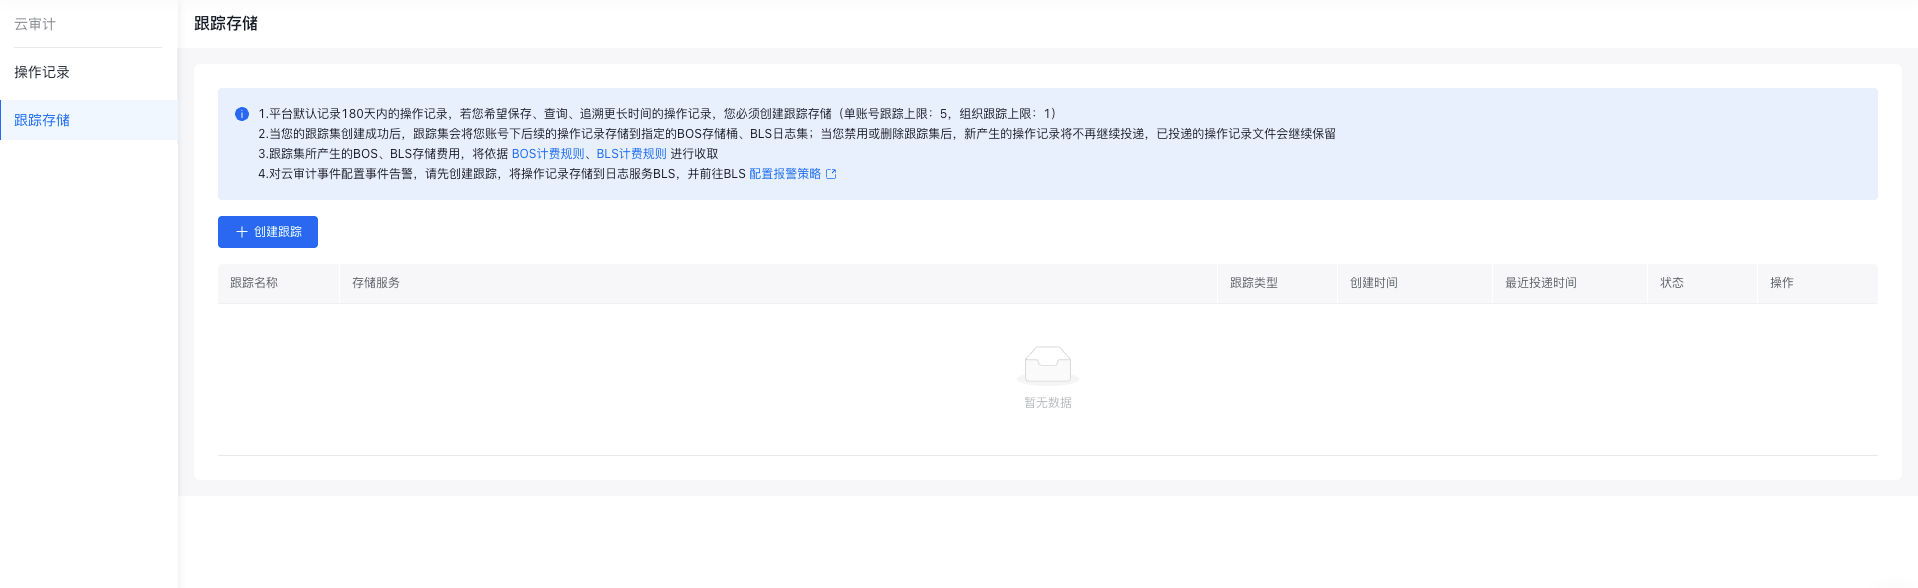Select 跟踪存储 in the sidebar menu
This screenshot has height=588, width=1918.
pyautogui.click(x=42, y=120)
